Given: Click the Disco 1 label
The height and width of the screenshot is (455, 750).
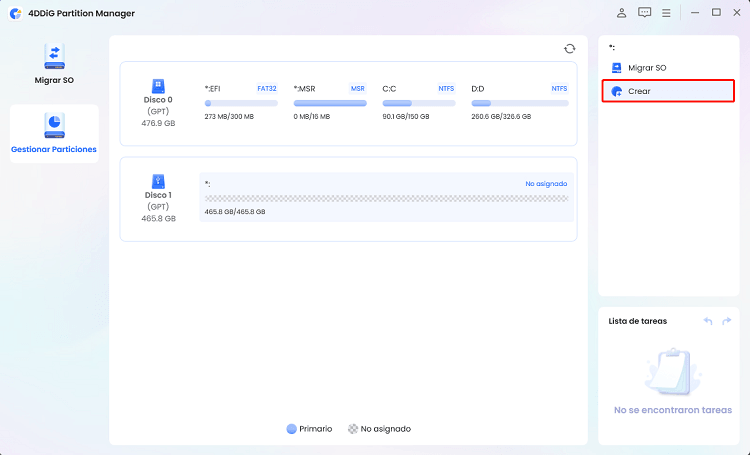Looking at the screenshot, I should [x=158, y=195].
